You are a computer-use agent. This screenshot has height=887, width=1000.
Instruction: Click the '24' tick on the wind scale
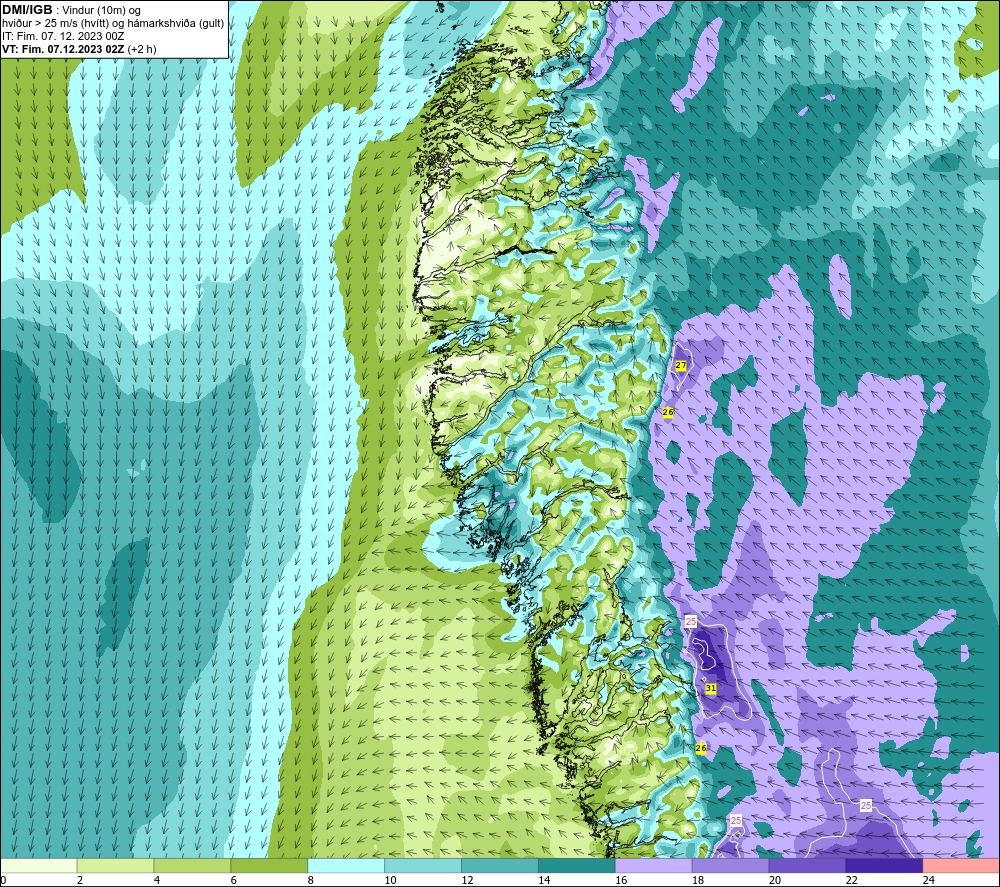tap(929, 880)
